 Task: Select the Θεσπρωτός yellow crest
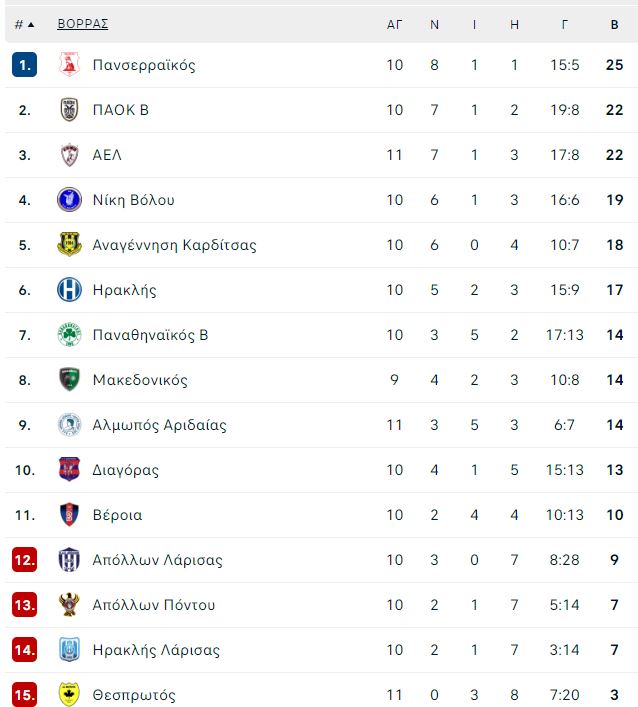click(69, 694)
